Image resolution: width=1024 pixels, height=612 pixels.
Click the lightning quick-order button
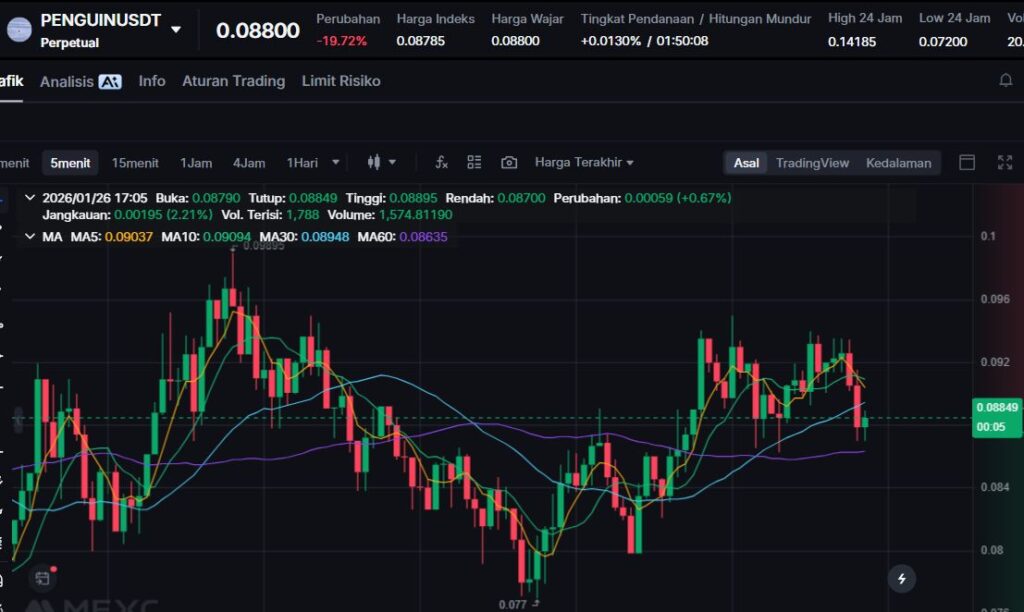point(902,578)
